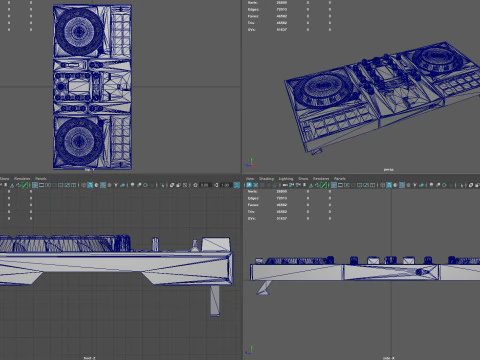Image resolution: width=480 pixels, height=360 pixels.
Task: Enable Multisample Anti-aliasing in front view panel
Action: (145, 185)
